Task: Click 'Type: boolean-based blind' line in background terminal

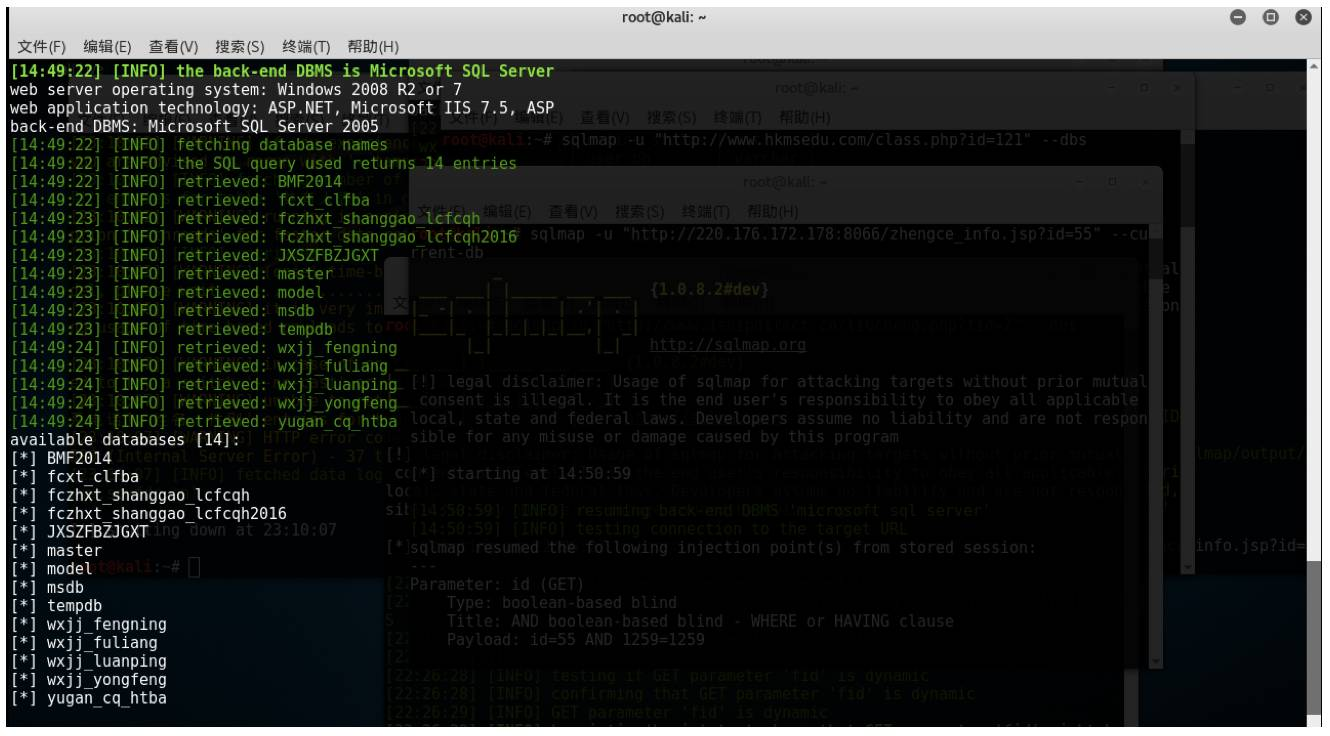Action: pos(561,602)
